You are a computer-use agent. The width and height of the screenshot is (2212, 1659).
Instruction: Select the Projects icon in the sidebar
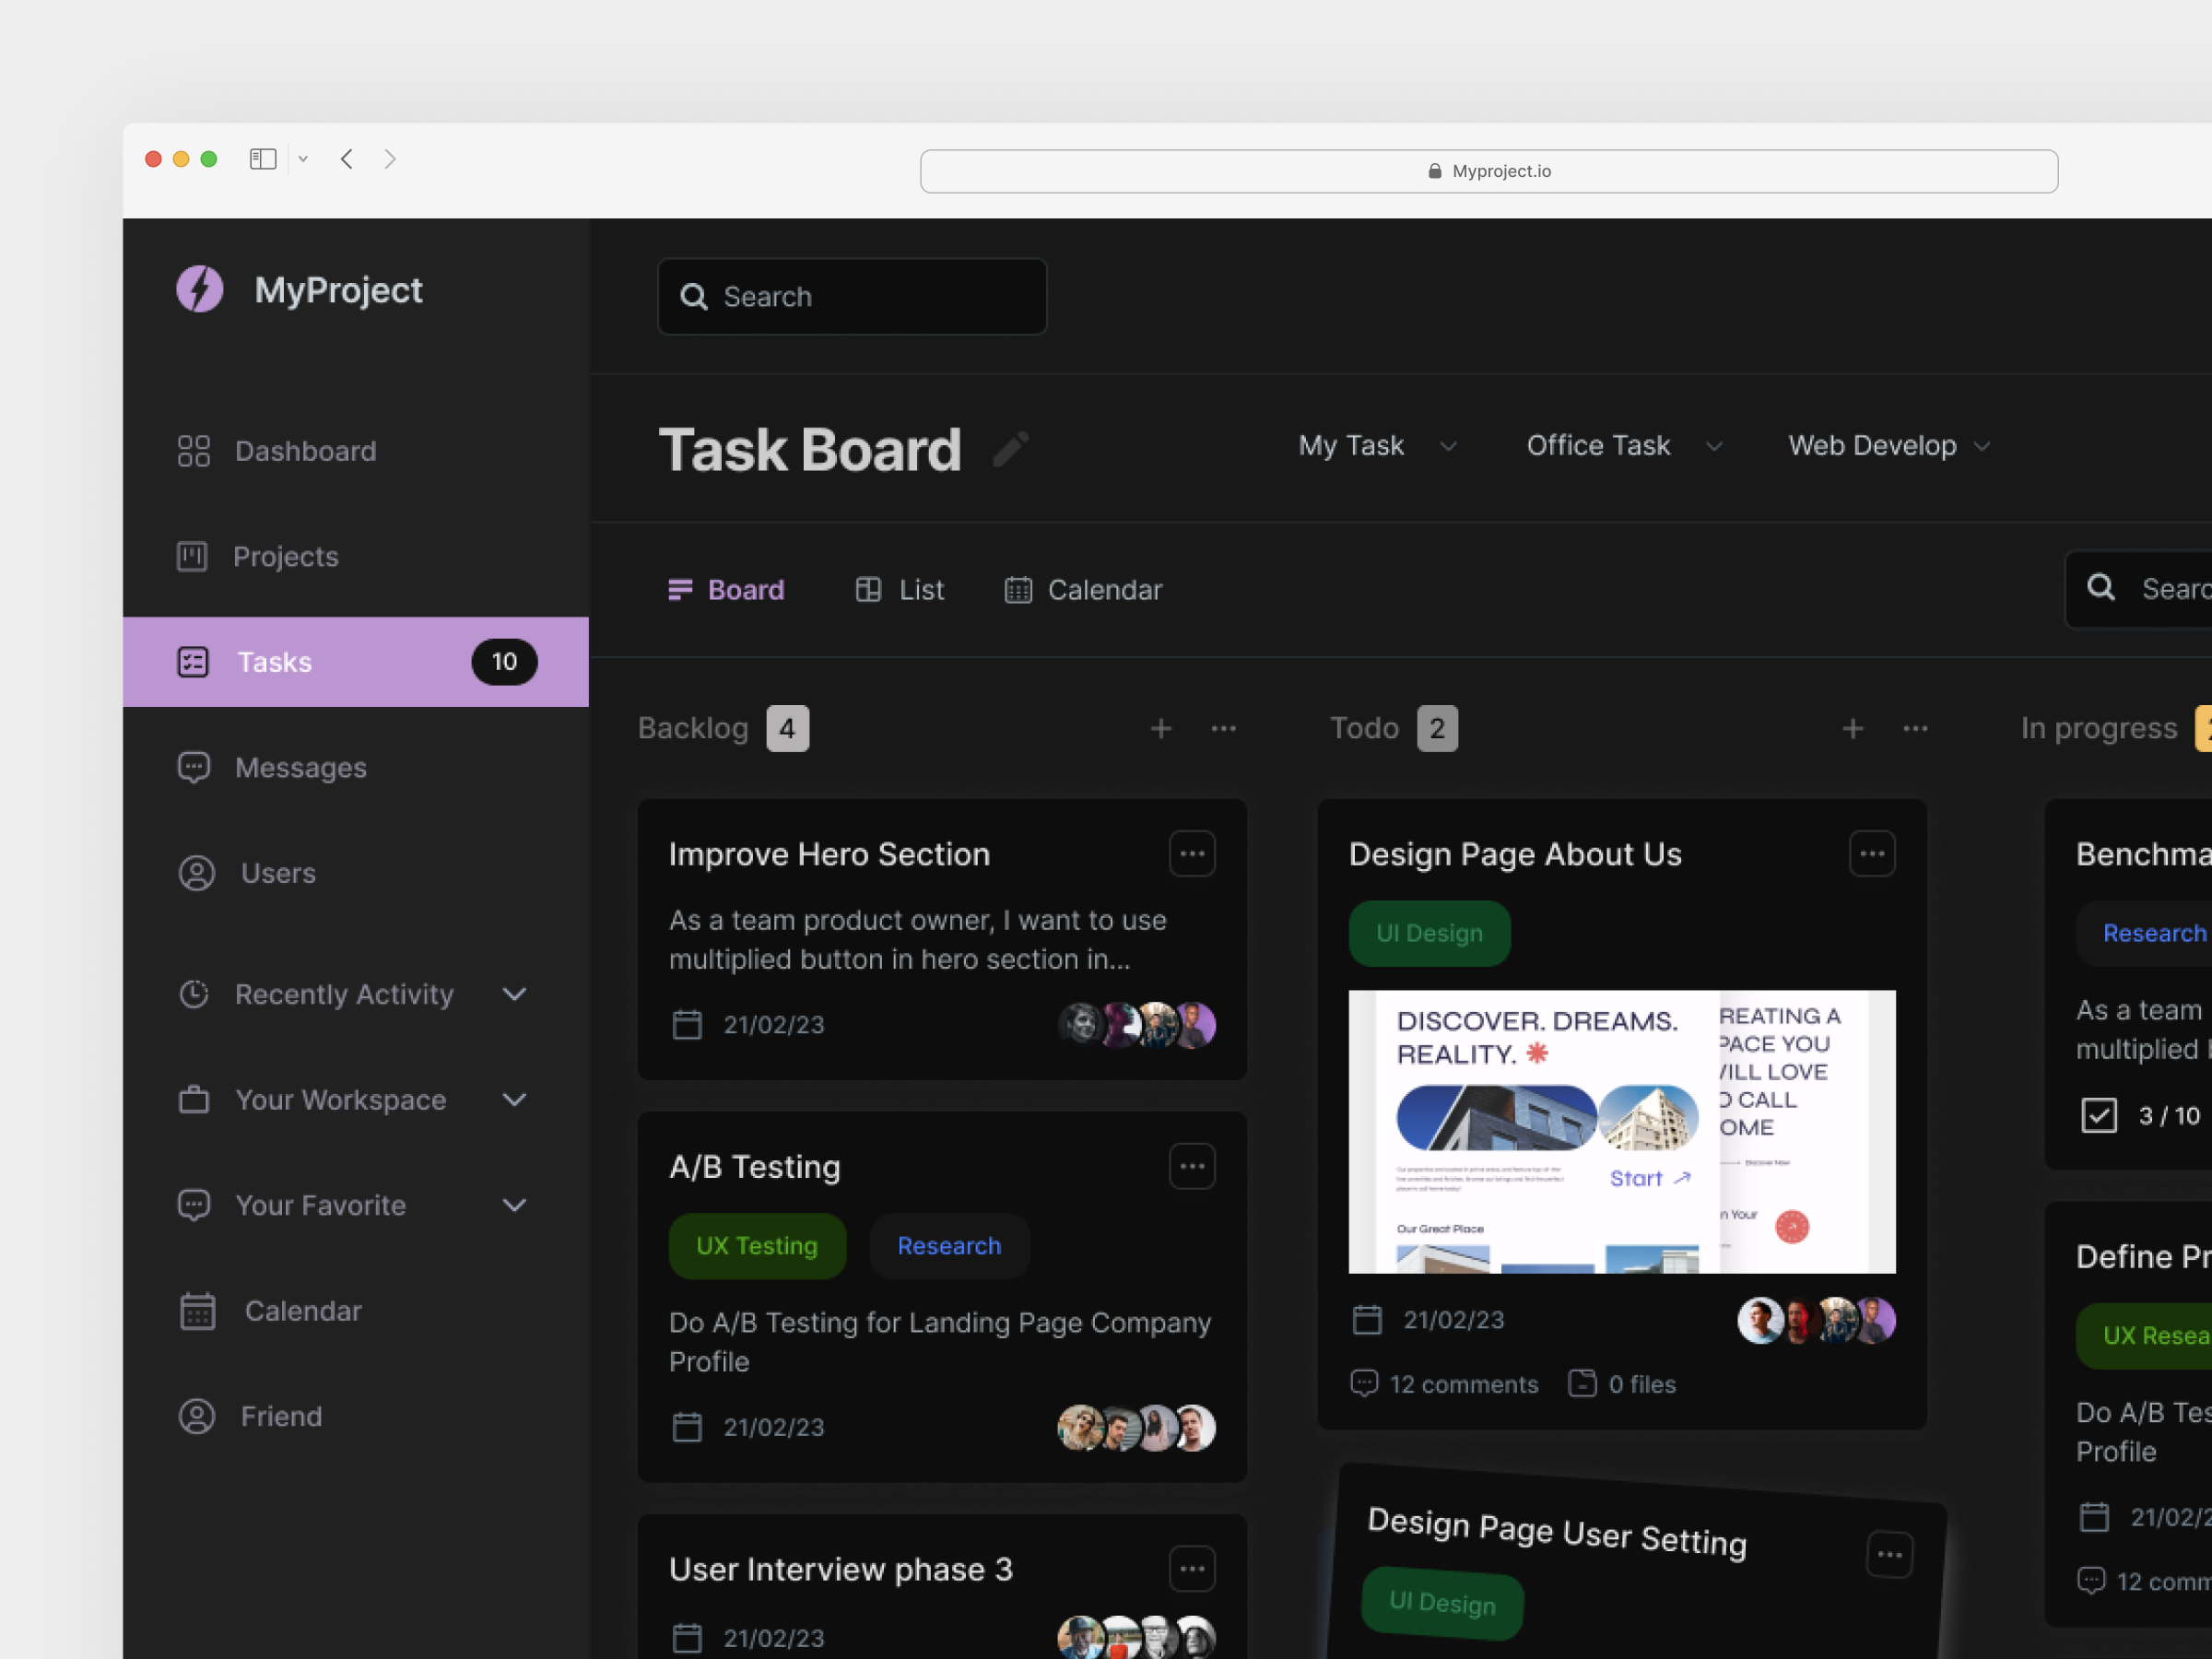click(191, 557)
